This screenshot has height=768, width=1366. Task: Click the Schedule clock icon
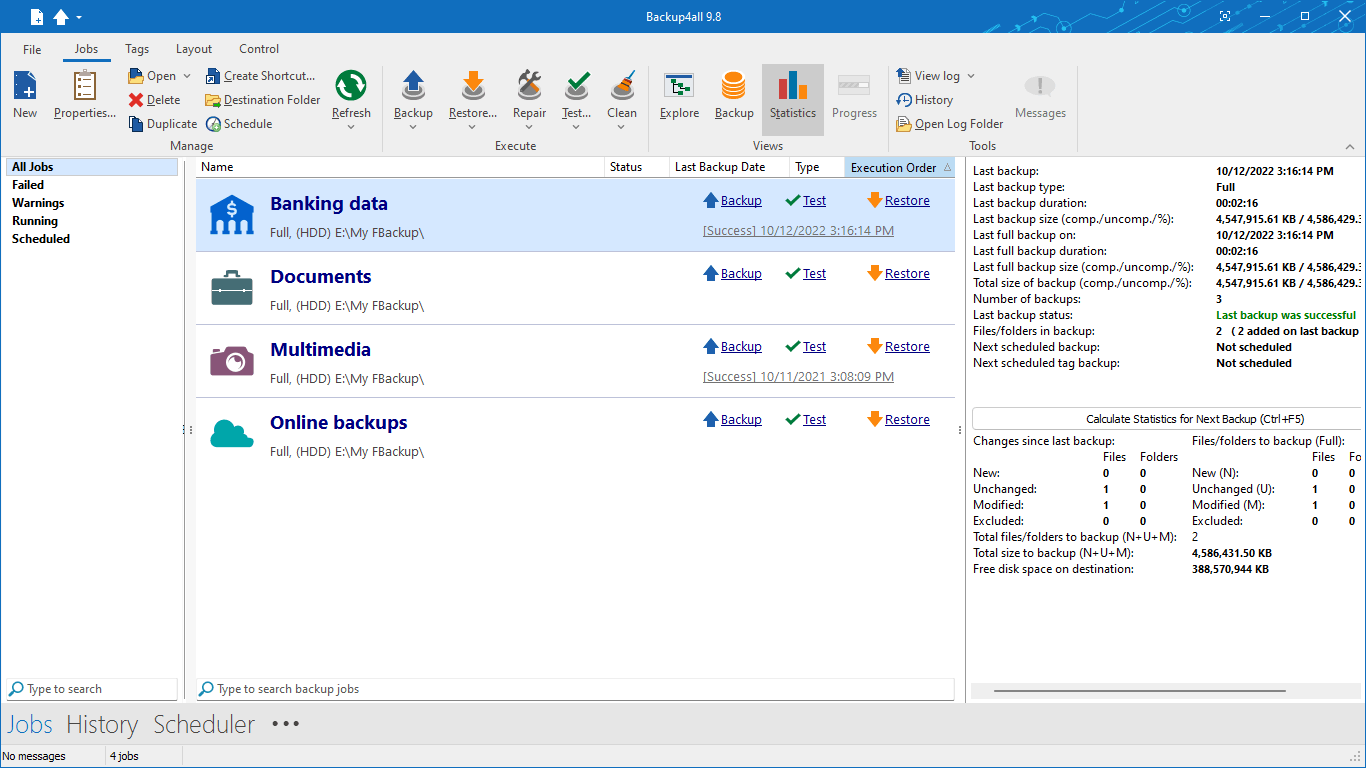[213, 124]
